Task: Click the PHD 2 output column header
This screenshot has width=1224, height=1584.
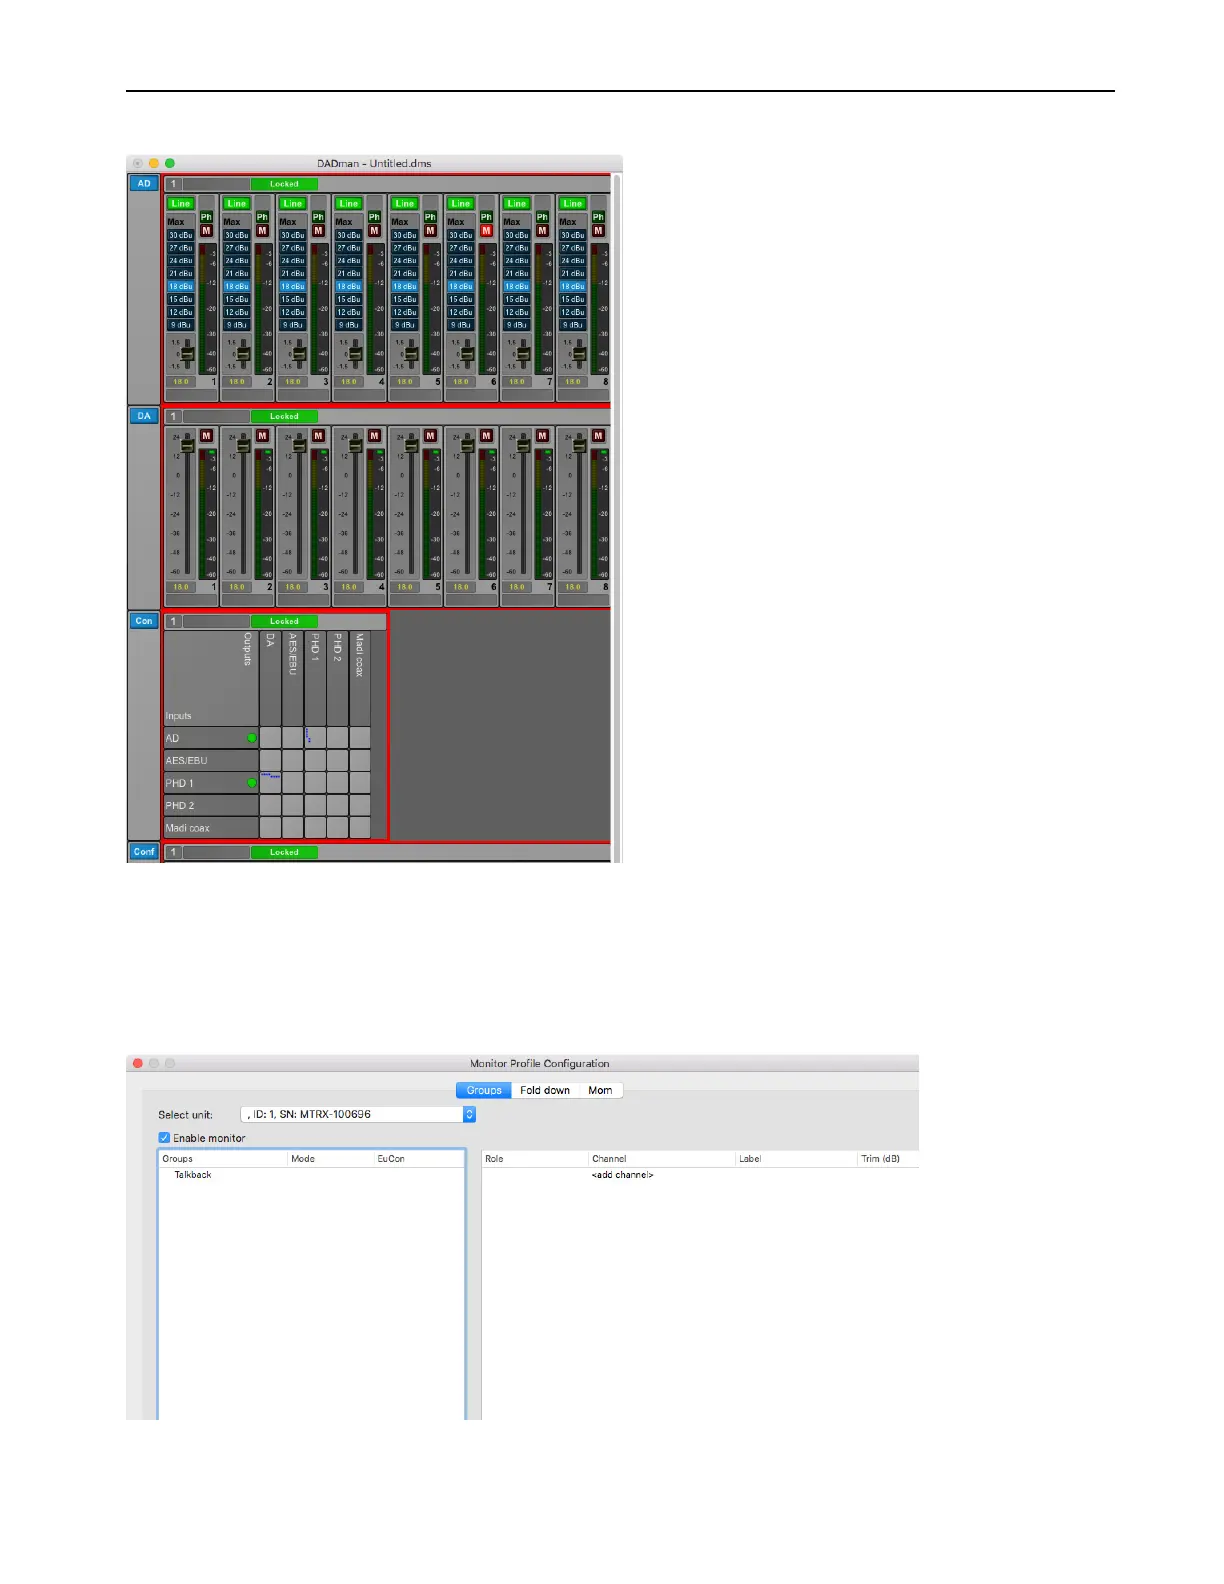Action: pyautogui.click(x=337, y=678)
